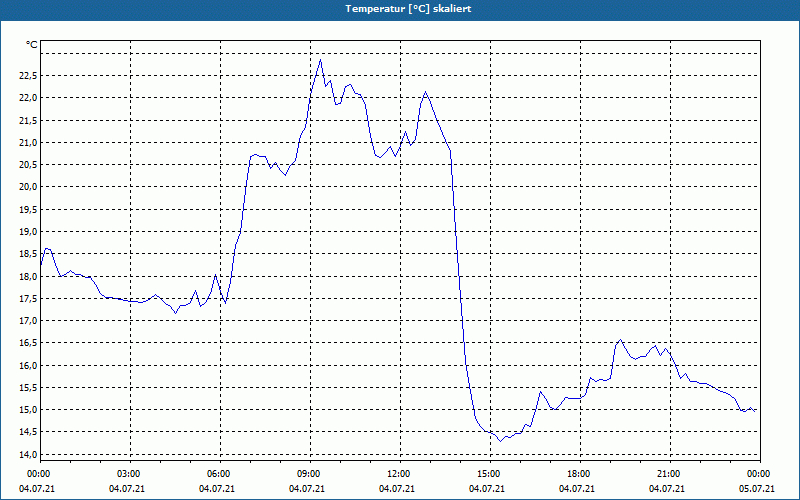Select the 22,0 y-axis value
The height and width of the screenshot is (500, 800).
(28, 98)
